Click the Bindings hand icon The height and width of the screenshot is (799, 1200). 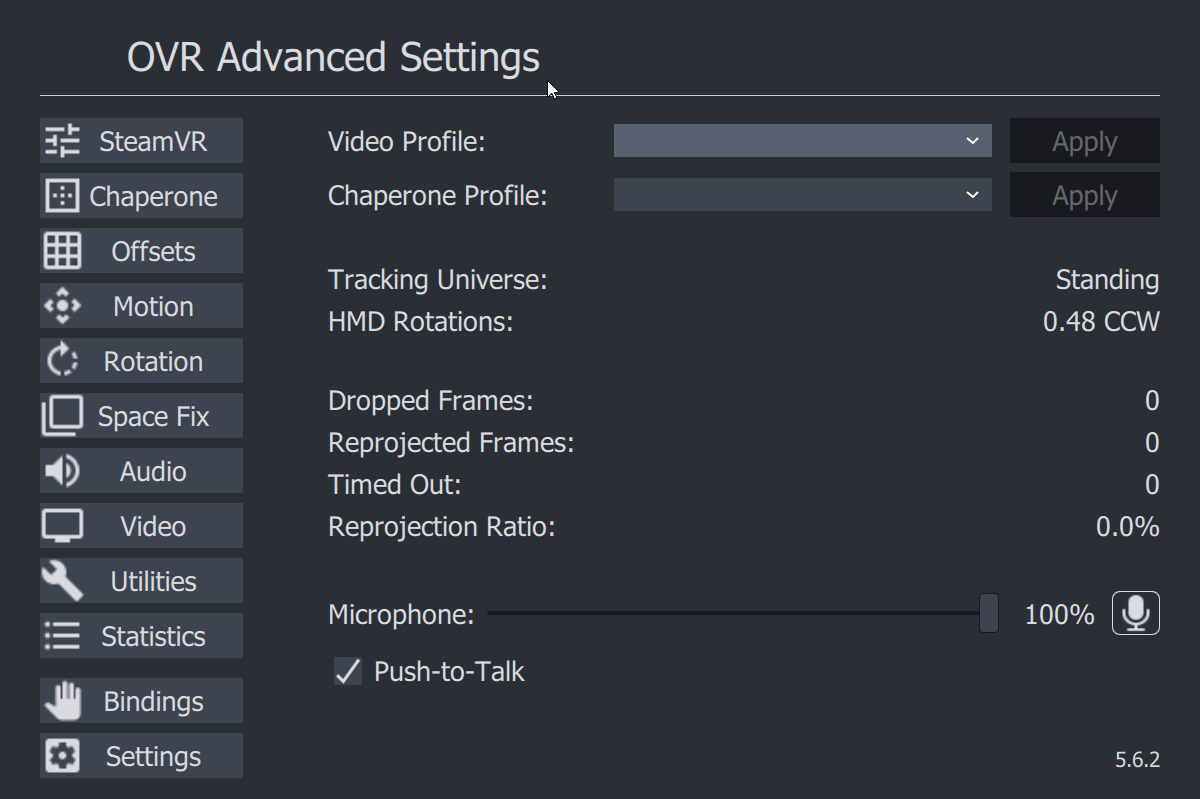click(62, 701)
